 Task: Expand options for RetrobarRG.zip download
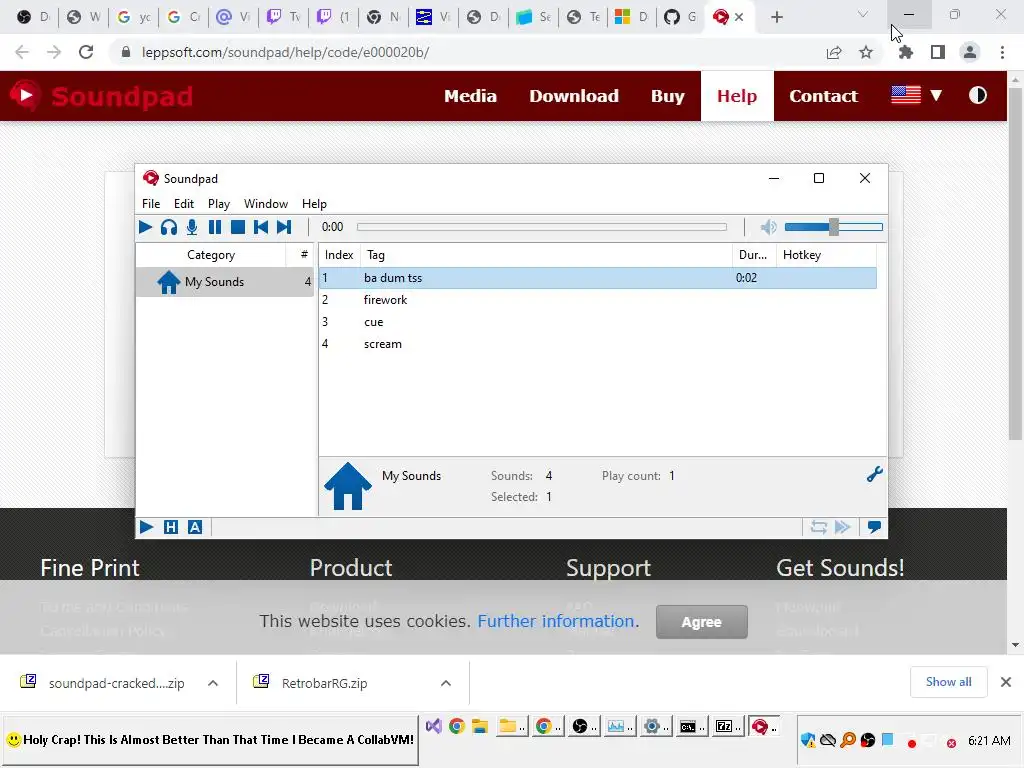(x=445, y=683)
